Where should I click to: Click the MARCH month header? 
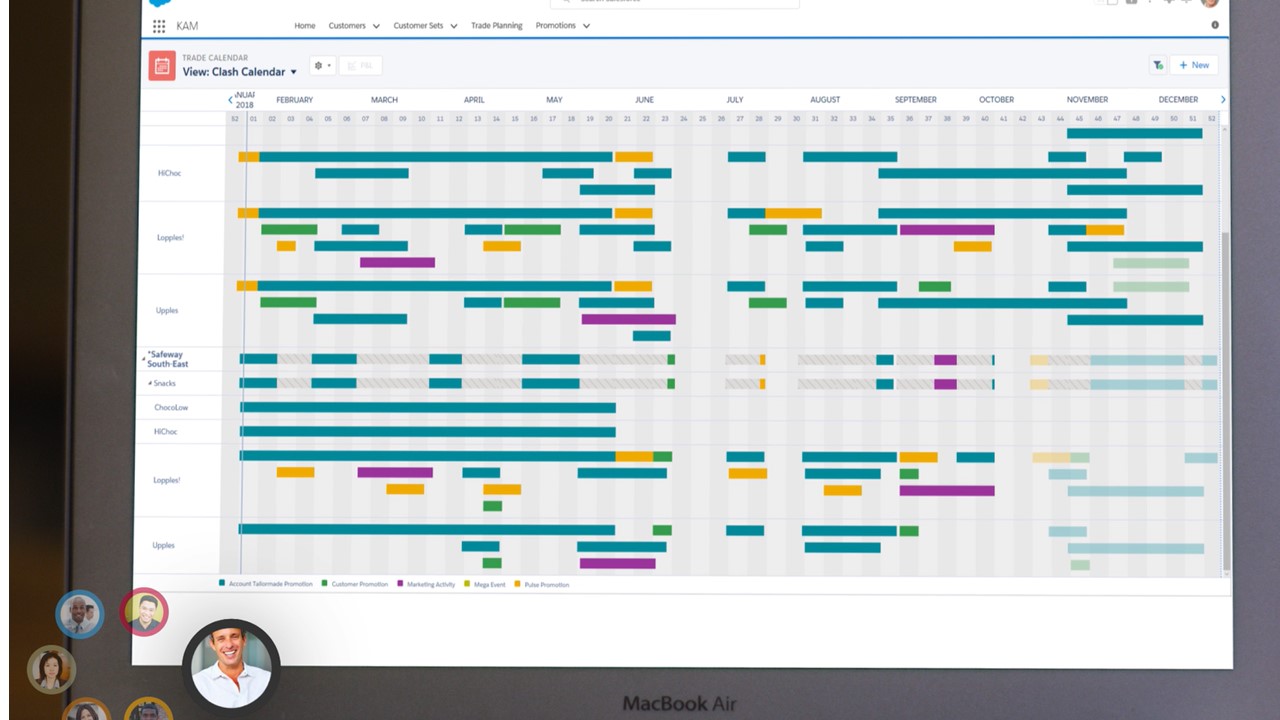(x=384, y=100)
